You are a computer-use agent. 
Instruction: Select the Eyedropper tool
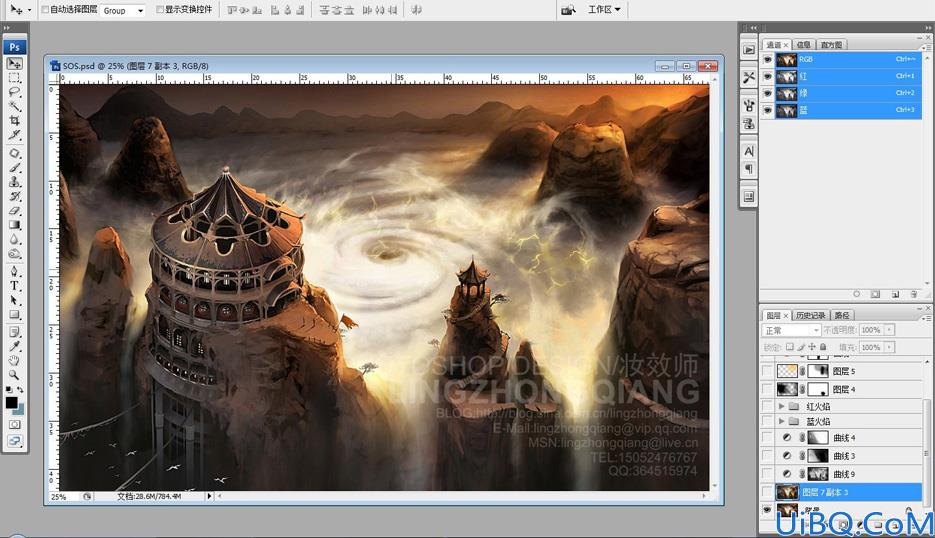pos(14,346)
